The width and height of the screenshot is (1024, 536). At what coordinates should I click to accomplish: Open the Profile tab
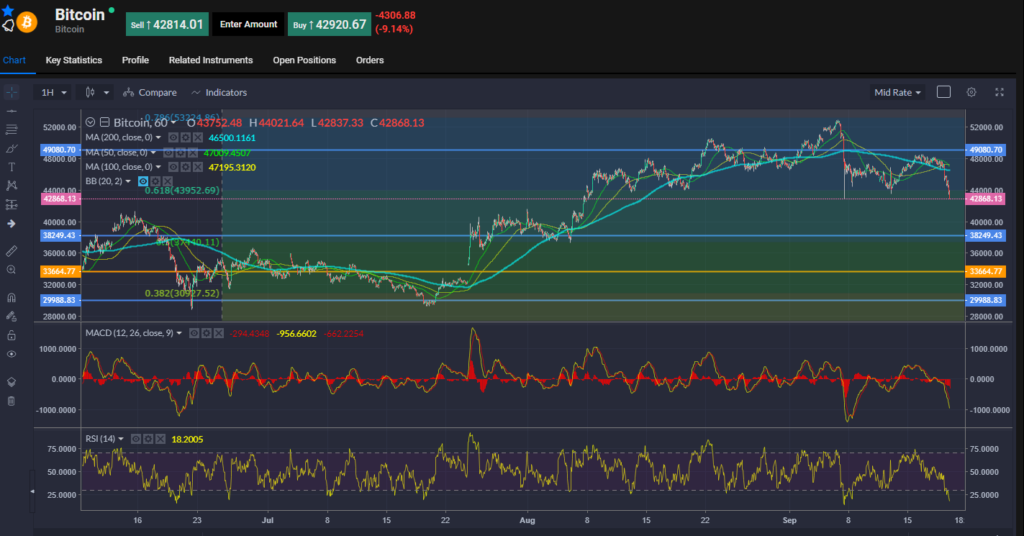135,60
